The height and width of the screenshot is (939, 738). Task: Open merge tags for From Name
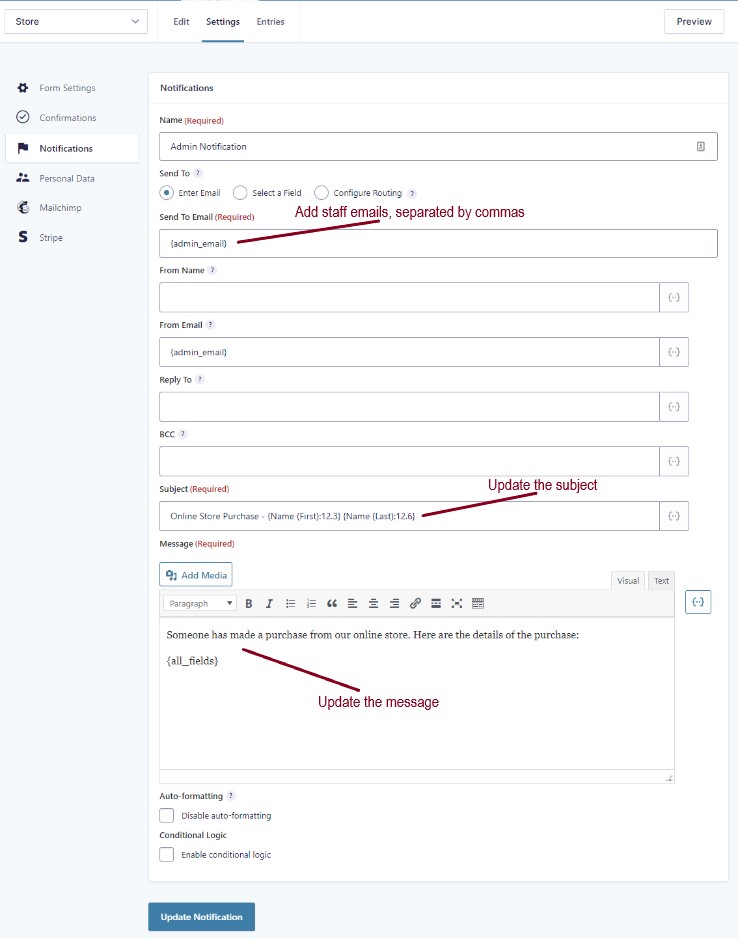[x=674, y=297]
